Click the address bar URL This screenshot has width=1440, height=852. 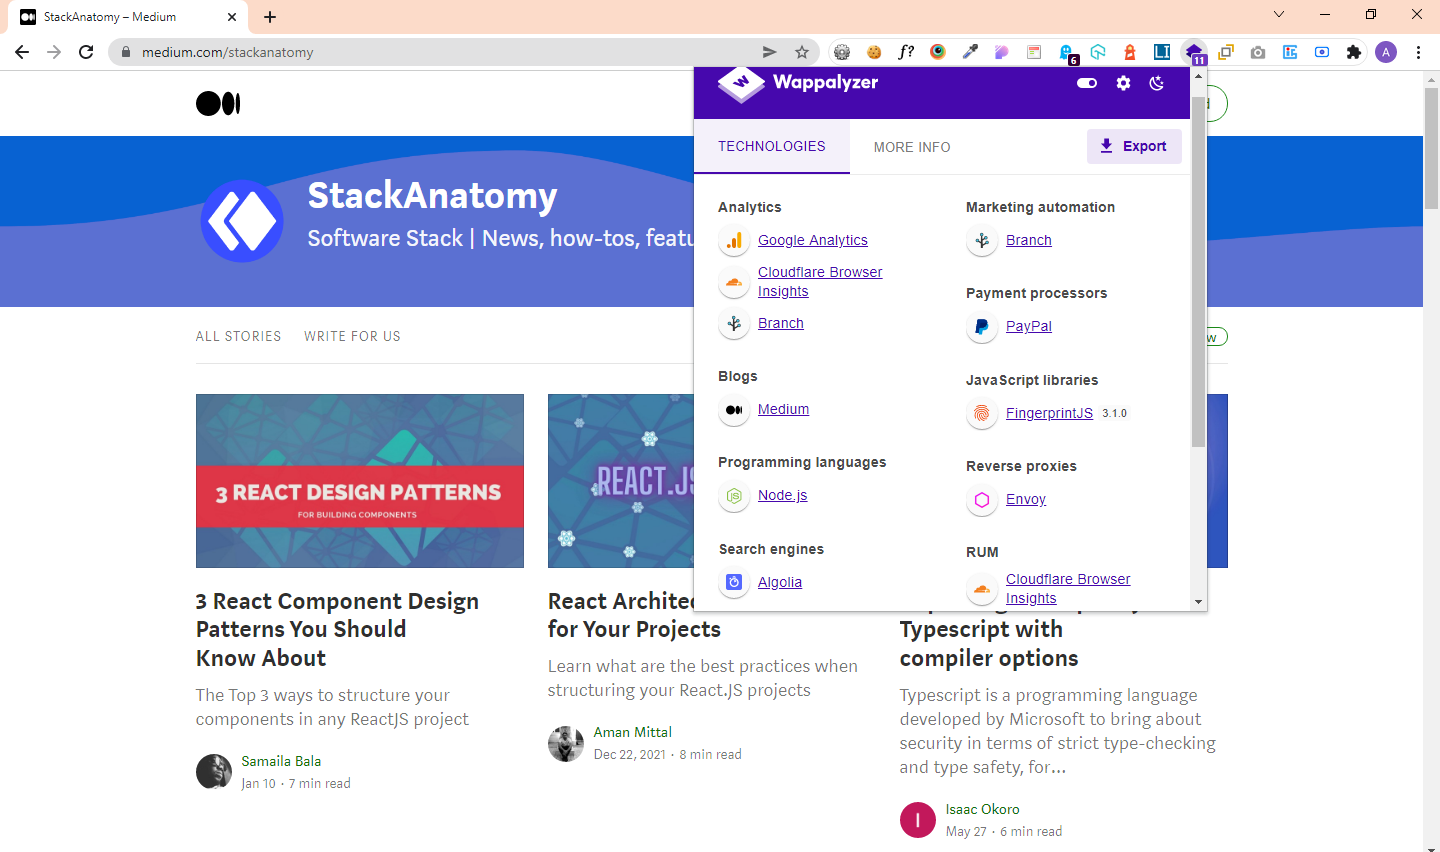point(228,52)
